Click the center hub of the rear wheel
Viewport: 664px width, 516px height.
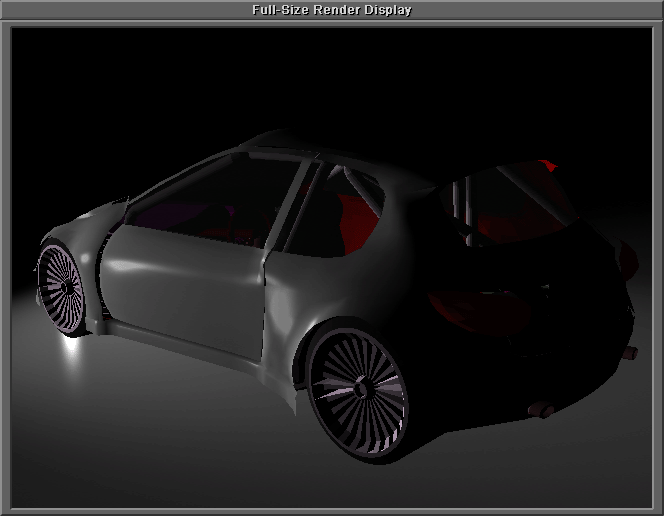click(x=359, y=391)
